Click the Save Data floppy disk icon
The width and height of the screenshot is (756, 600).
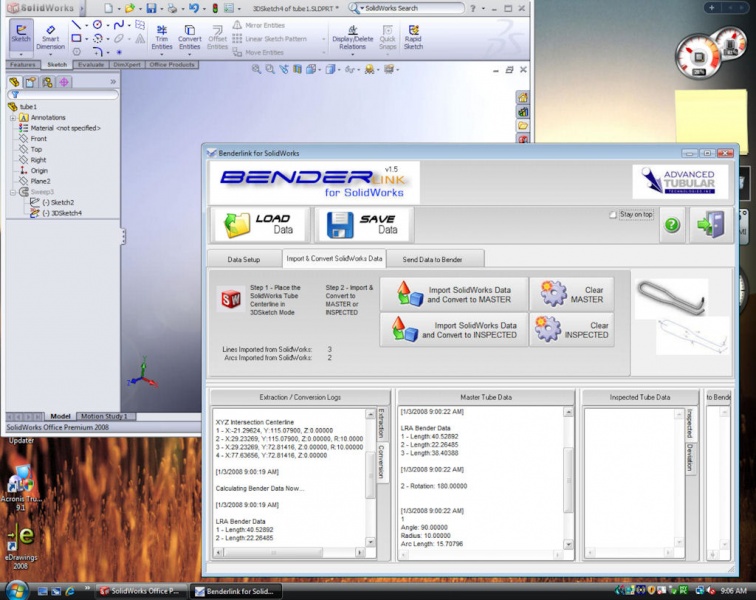(x=338, y=225)
